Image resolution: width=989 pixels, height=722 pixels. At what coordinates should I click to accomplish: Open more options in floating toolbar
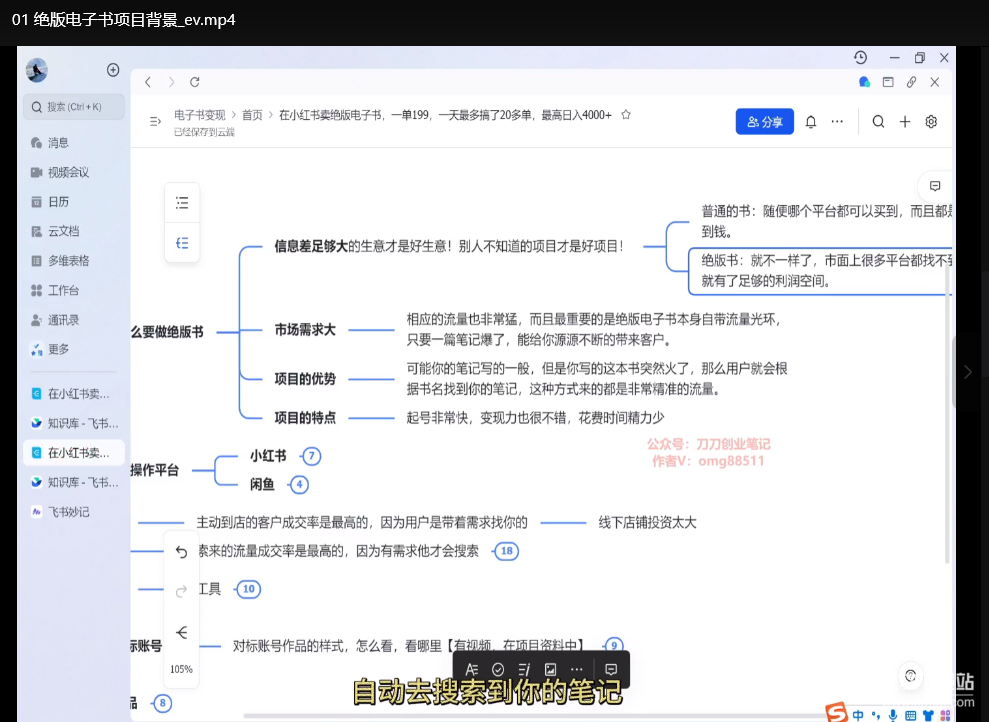tap(576, 670)
